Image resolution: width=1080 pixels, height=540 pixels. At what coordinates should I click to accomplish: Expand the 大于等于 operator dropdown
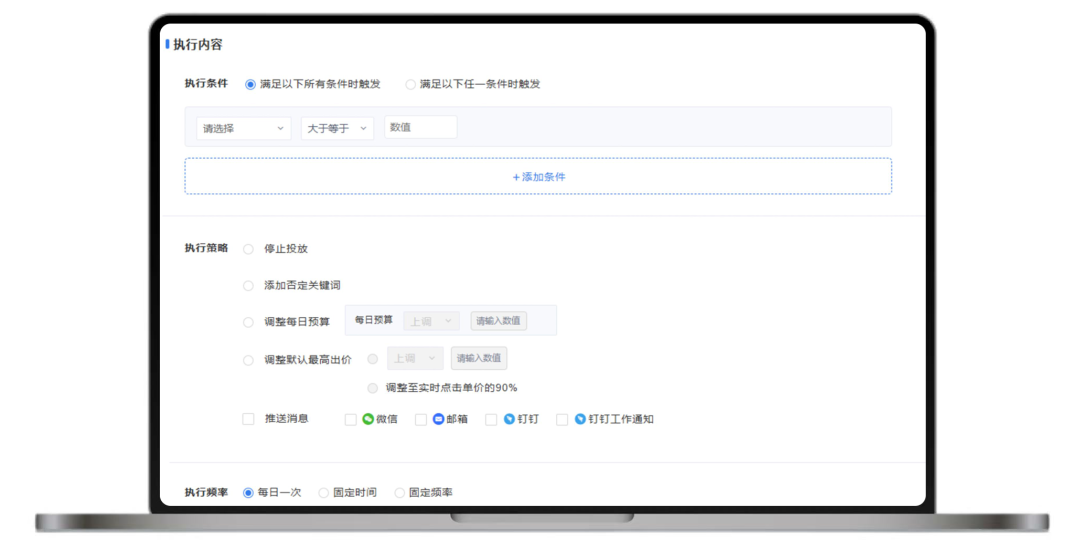point(338,128)
